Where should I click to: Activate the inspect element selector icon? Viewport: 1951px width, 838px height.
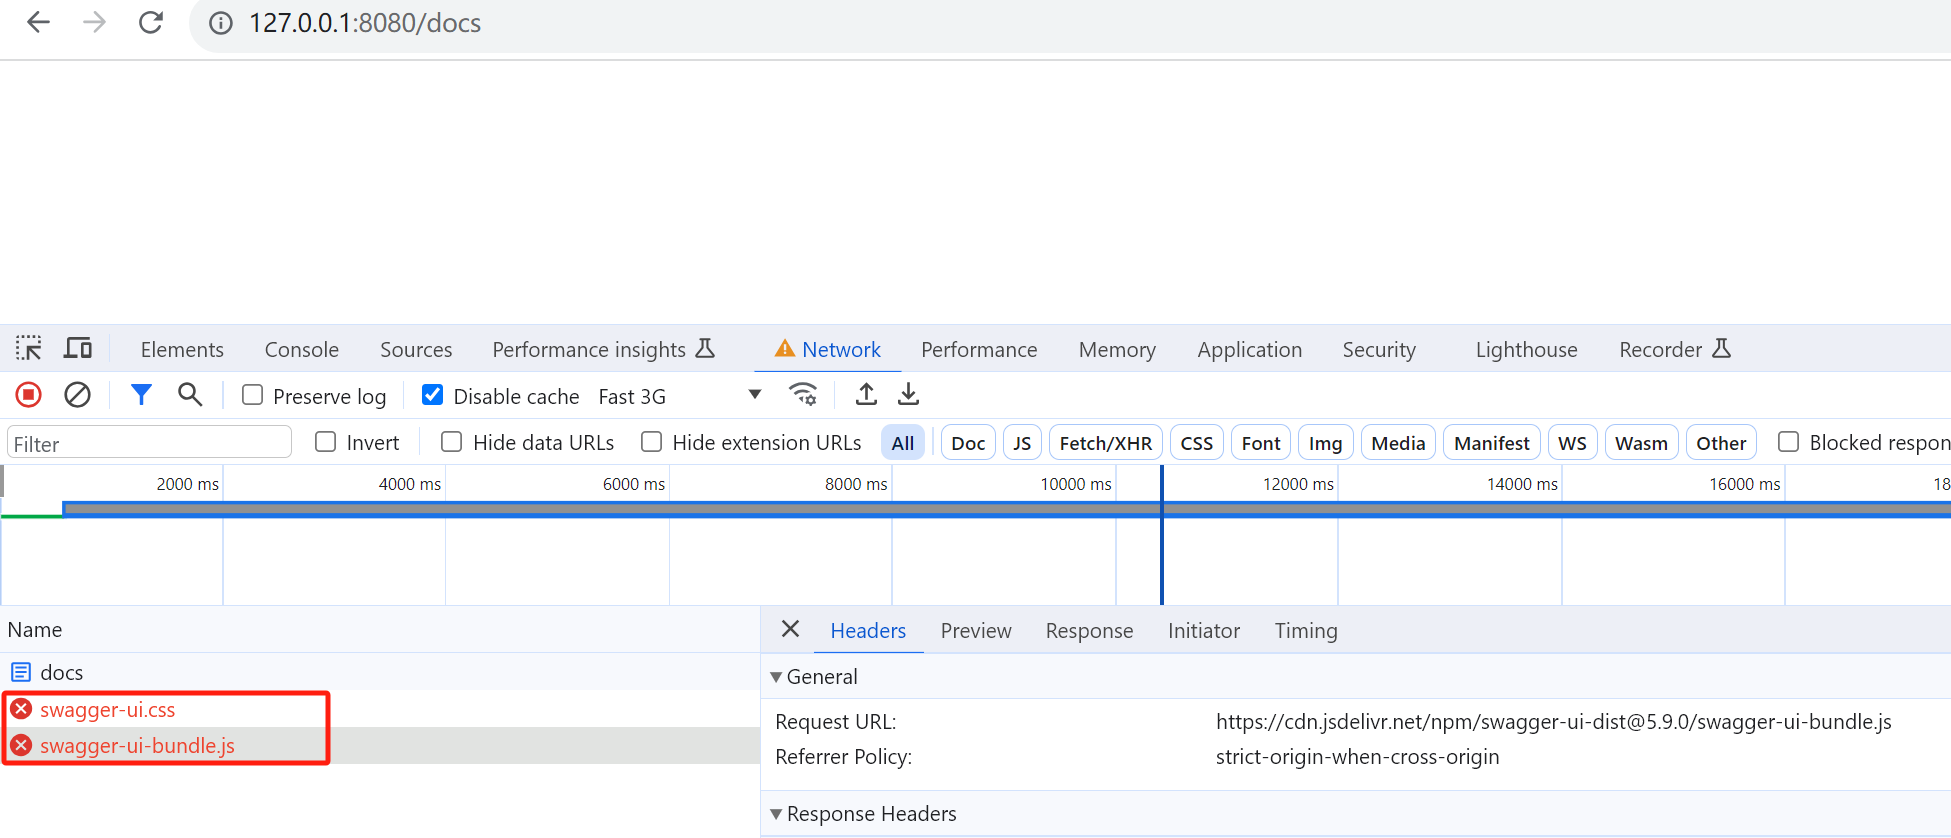pos(29,348)
